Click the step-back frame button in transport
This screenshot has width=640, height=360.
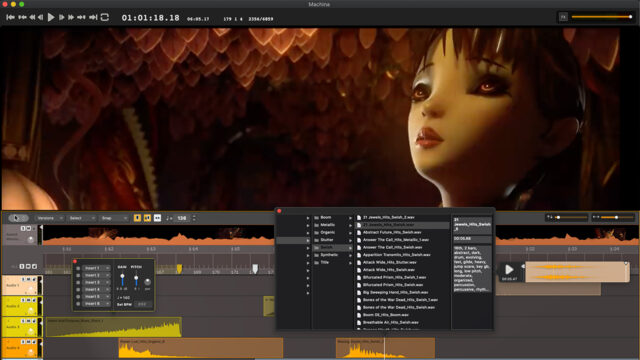point(40,17)
